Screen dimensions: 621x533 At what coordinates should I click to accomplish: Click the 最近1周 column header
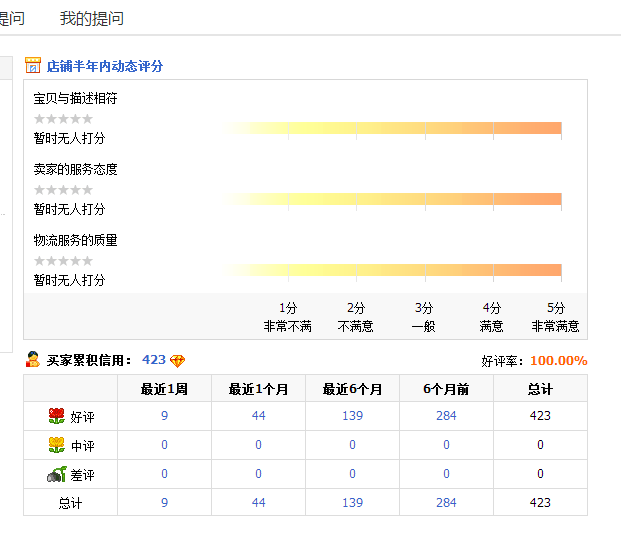[164, 389]
